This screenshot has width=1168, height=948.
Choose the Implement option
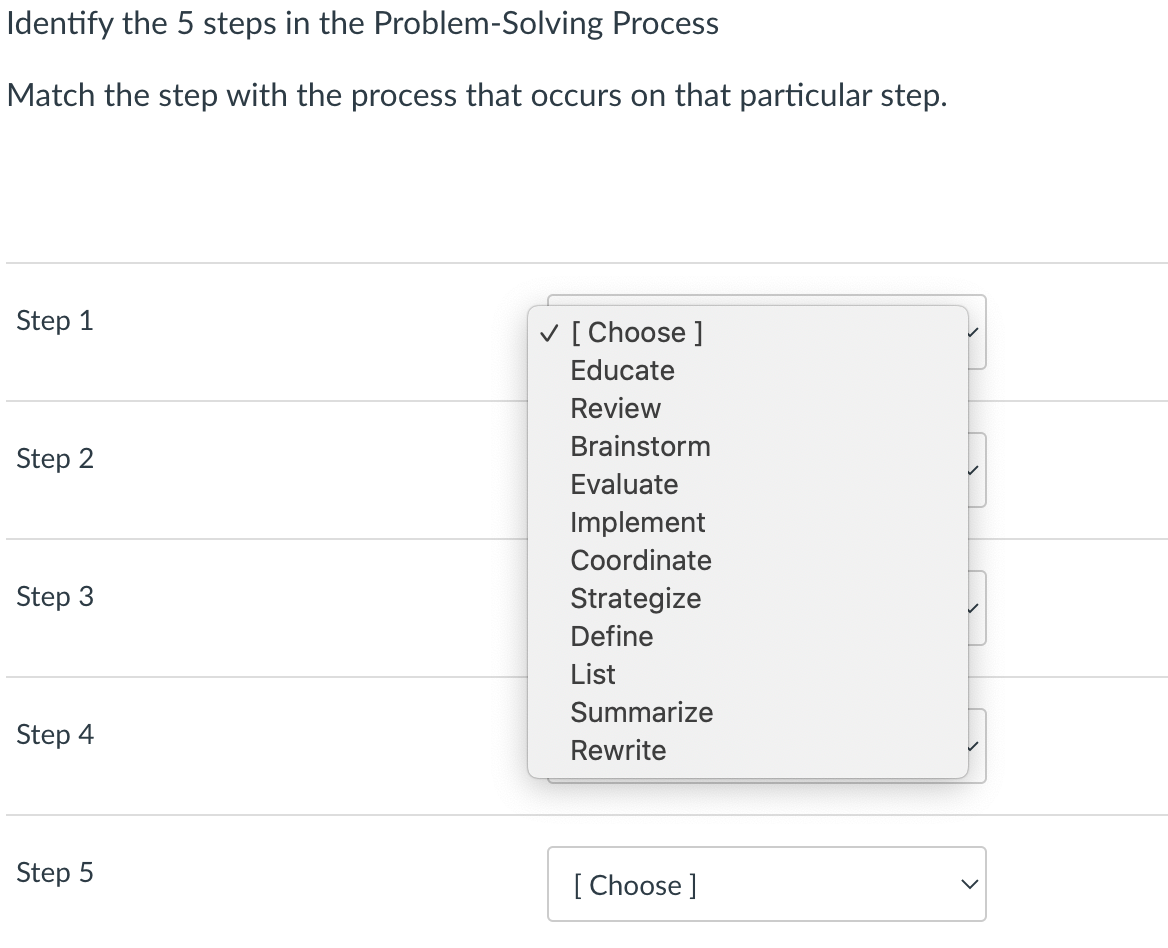point(637,522)
